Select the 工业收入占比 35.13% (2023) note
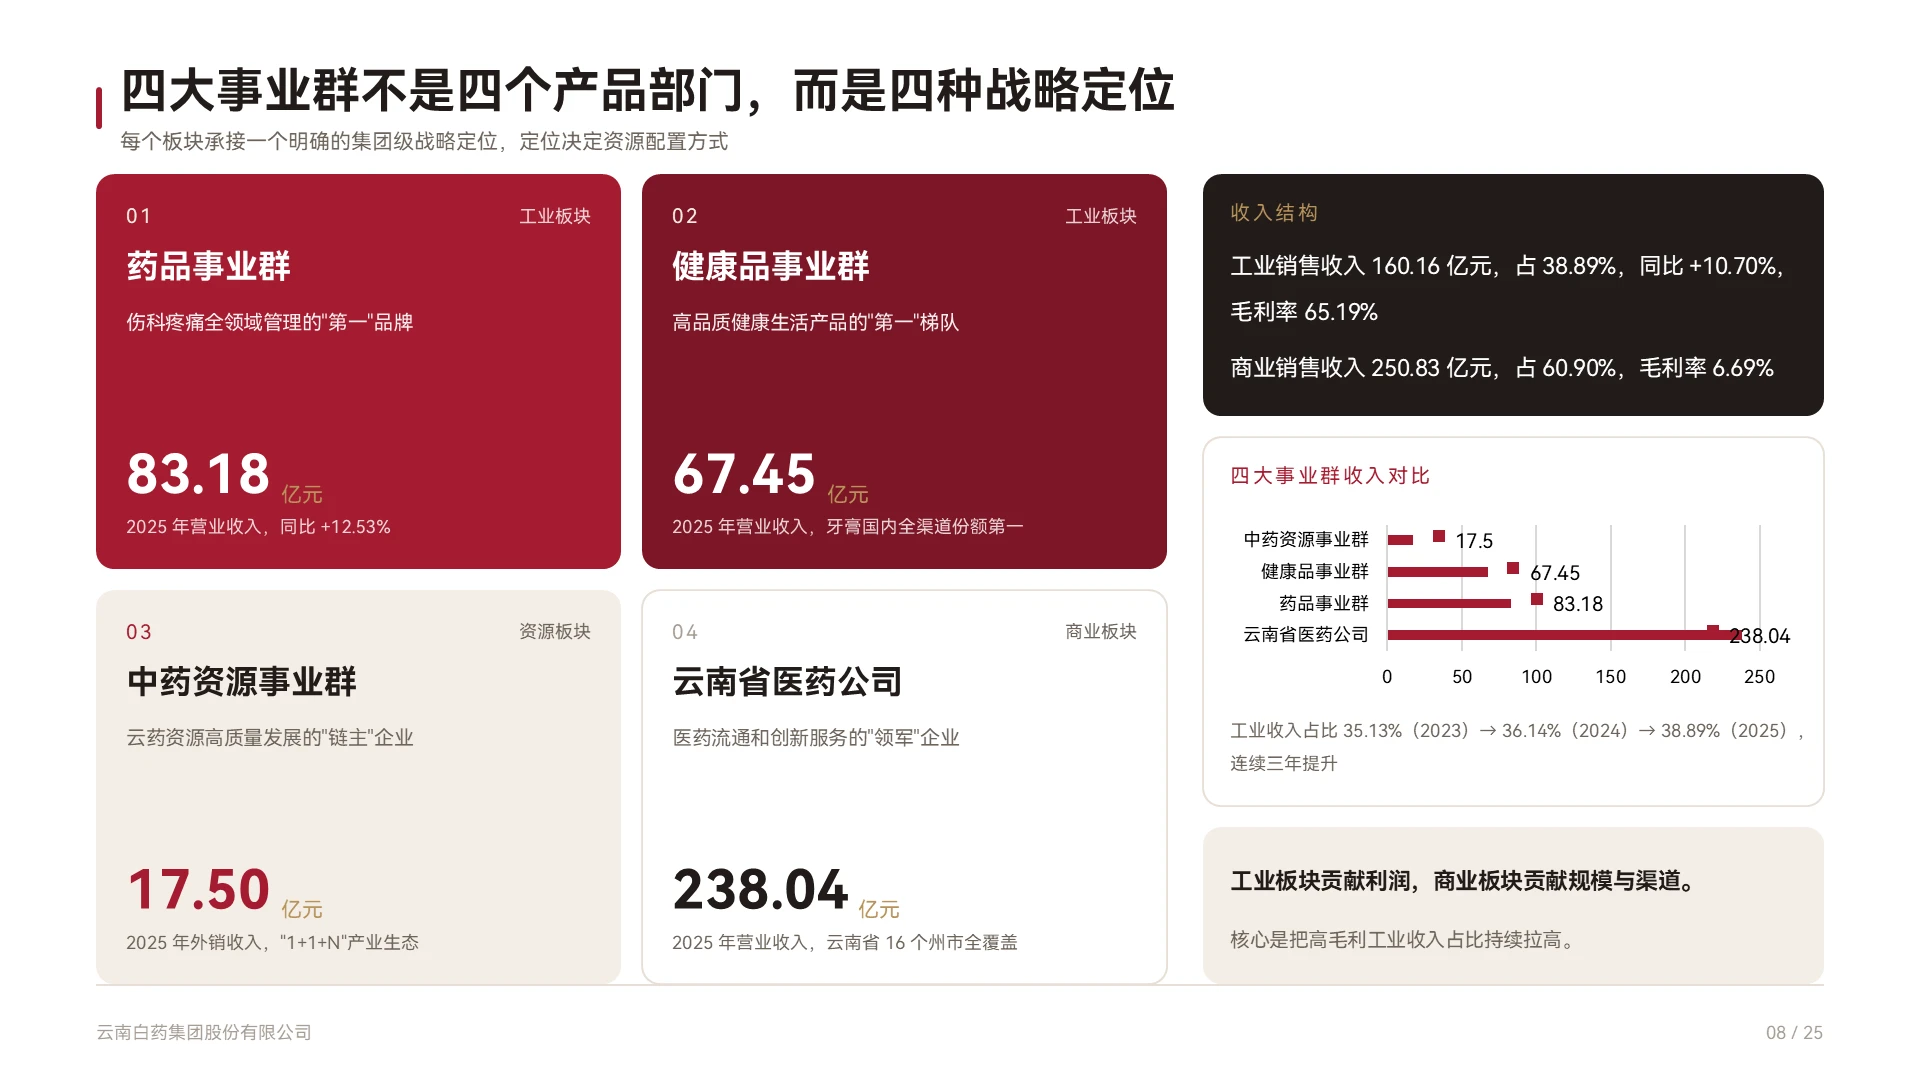 1518,747
